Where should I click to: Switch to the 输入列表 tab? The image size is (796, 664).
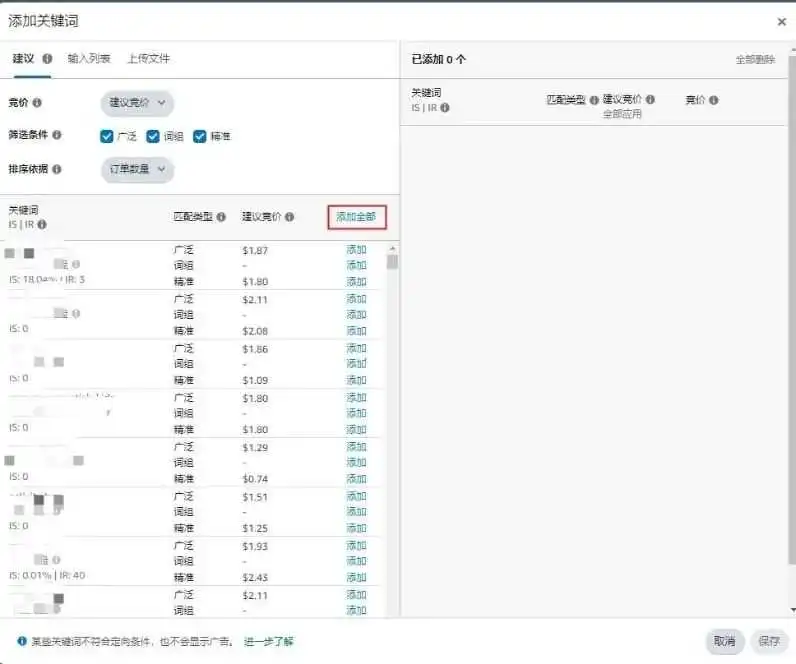pos(89,58)
